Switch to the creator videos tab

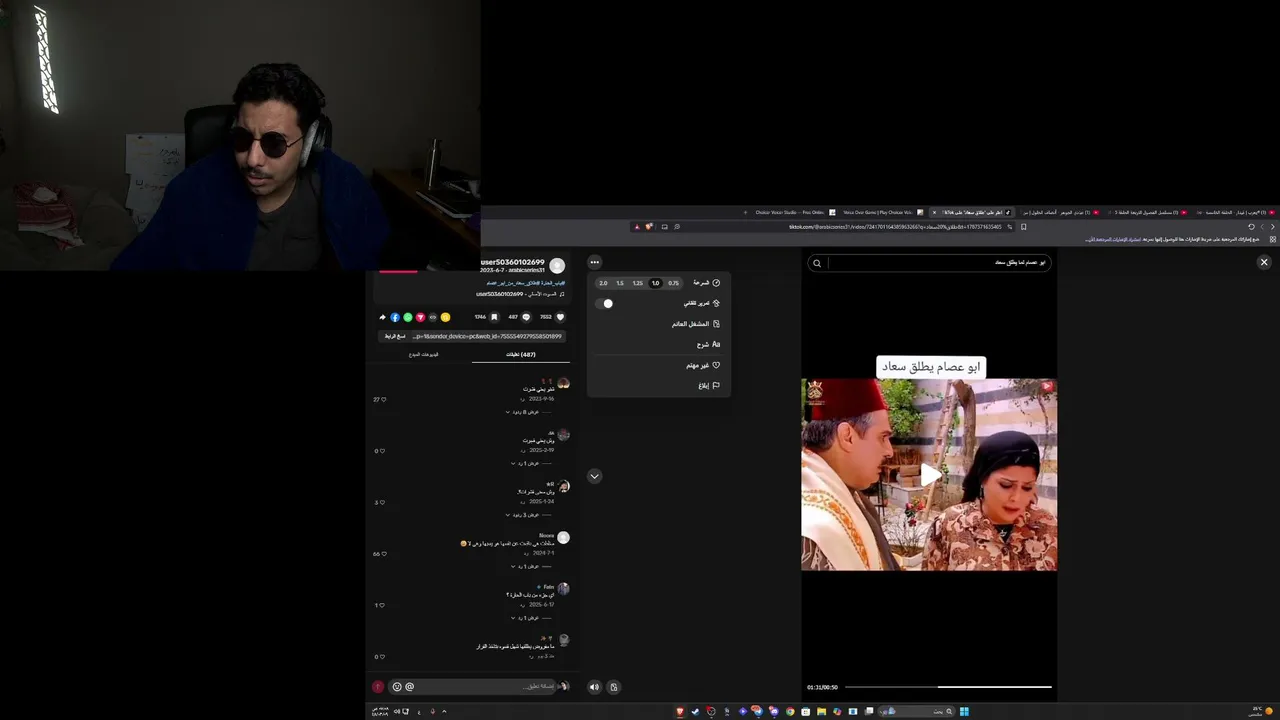[423, 354]
